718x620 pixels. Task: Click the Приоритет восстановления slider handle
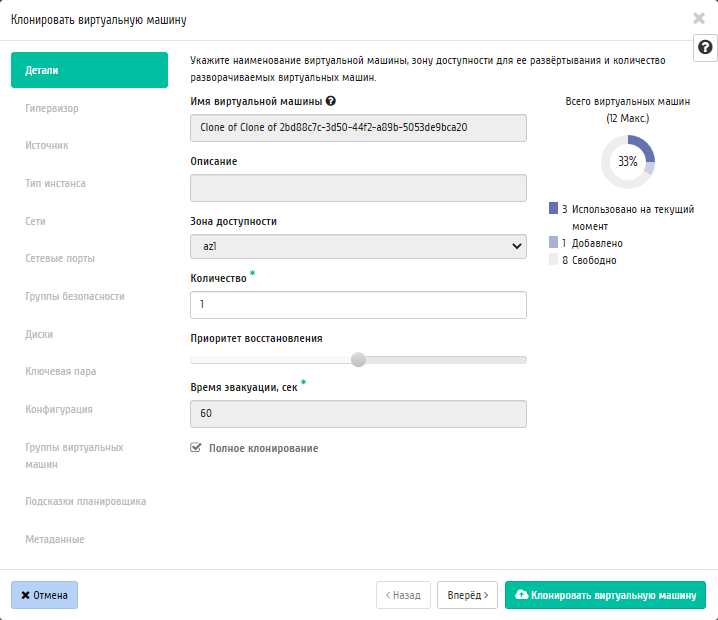pyautogui.click(x=359, y=359)
